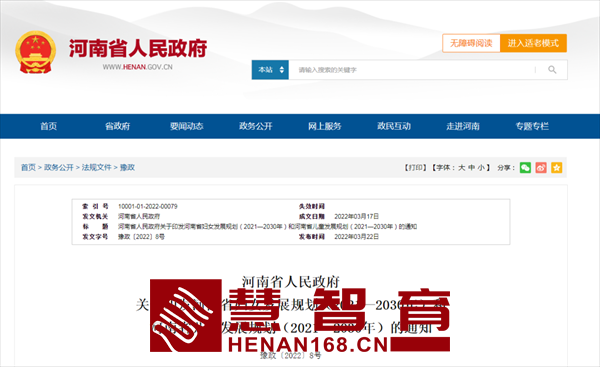This screenshot has height=367, width=600.
Task: Share to Weibo icon
Action: point(541,168)
